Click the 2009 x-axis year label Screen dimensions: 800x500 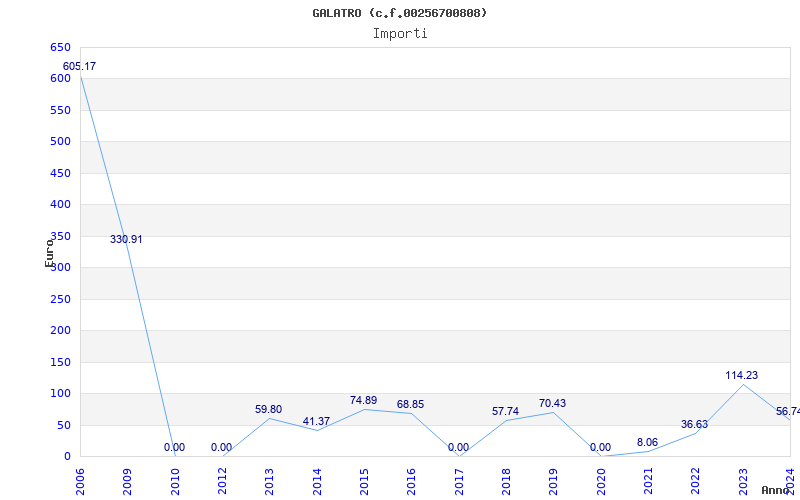(128, 482)
